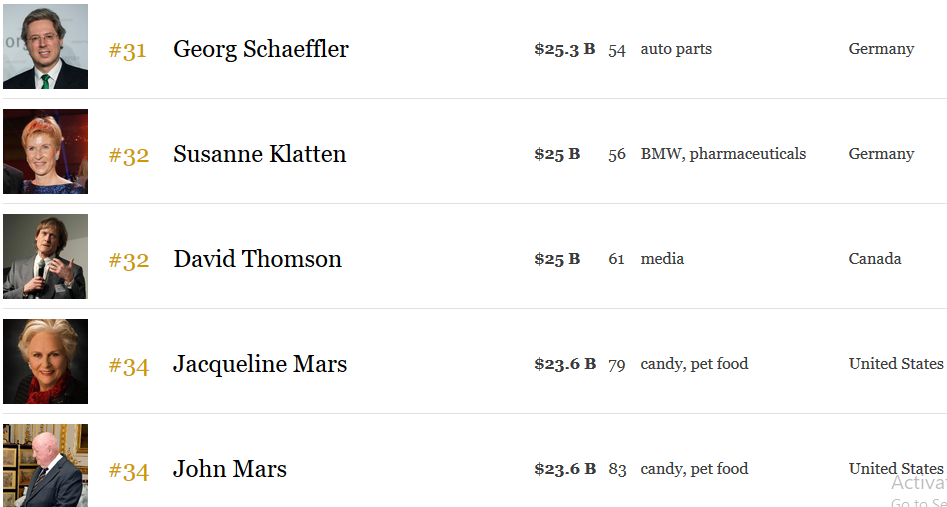Screen dimensions: 947x507
Task: Open the Jacqueline Mars name link
Action: tap(260, 364)
